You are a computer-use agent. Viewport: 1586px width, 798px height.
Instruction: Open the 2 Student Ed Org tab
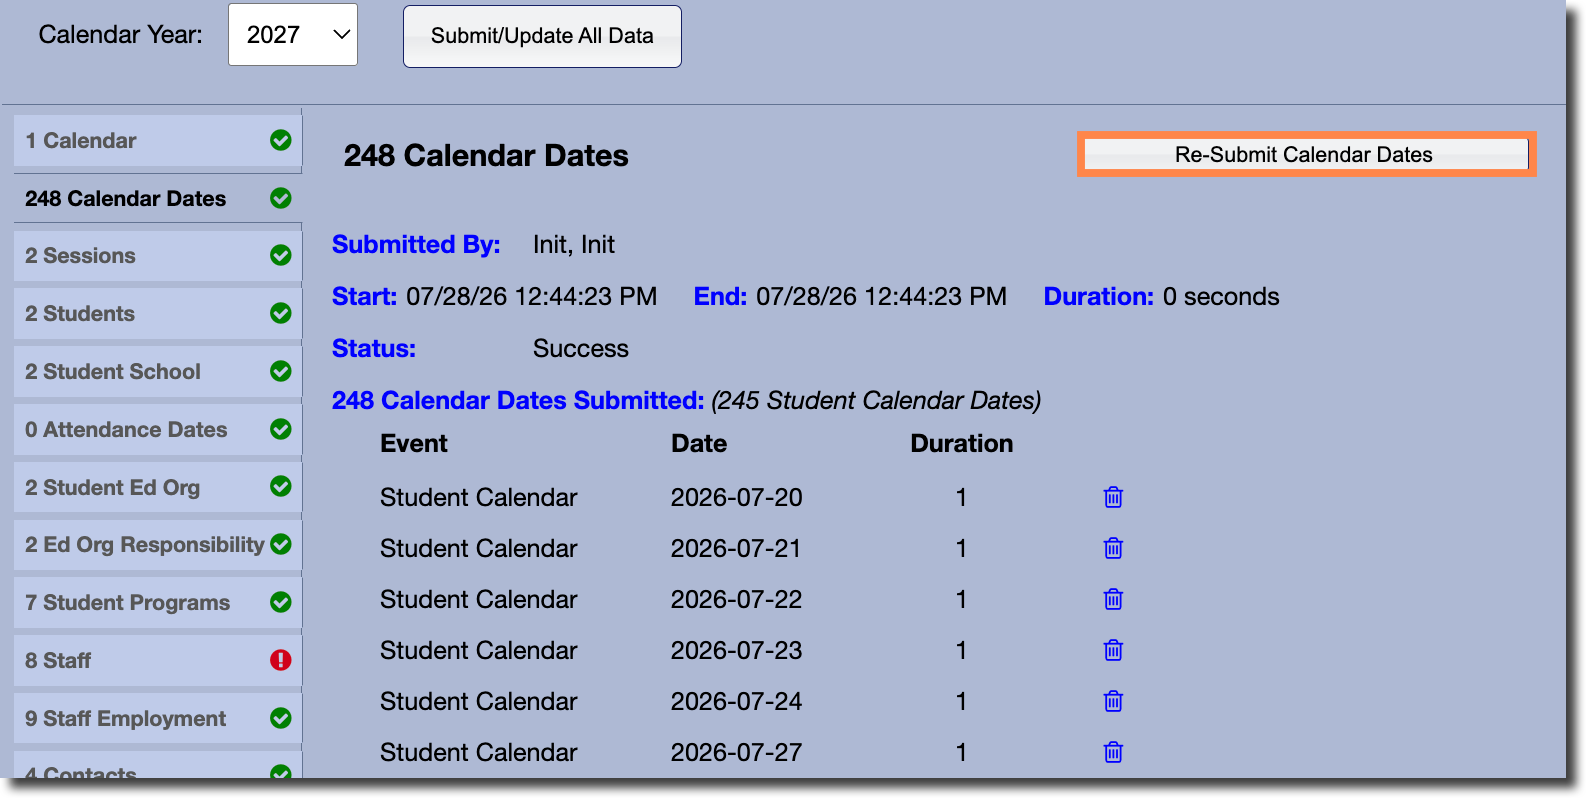tap(158, 487)
